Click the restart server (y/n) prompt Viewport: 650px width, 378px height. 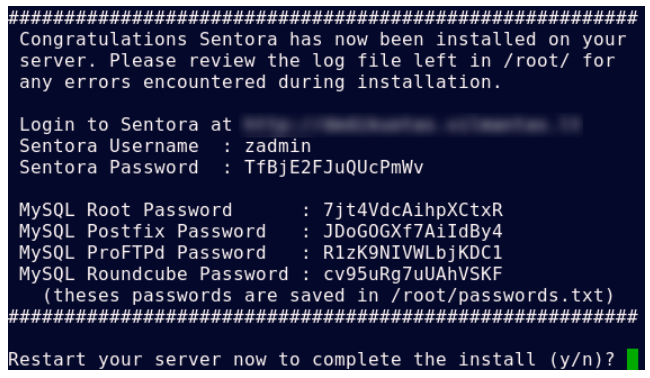(312, 359)
